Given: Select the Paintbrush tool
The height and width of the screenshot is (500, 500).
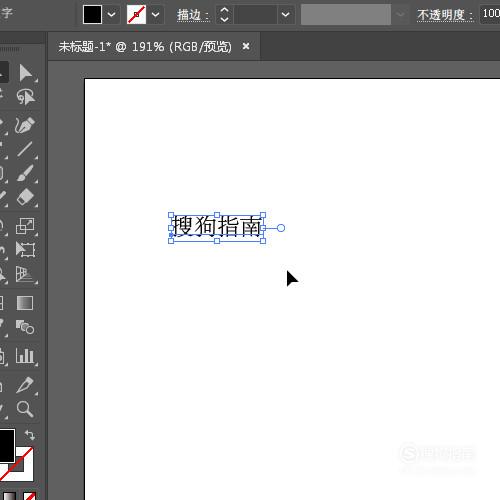Looking at the screenshot, I should [x=25, y=173].
